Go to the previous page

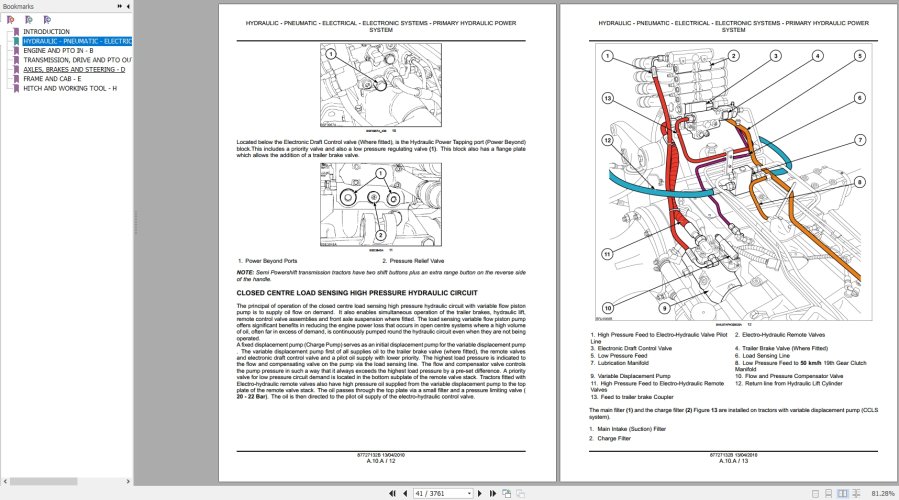point(405,494)
